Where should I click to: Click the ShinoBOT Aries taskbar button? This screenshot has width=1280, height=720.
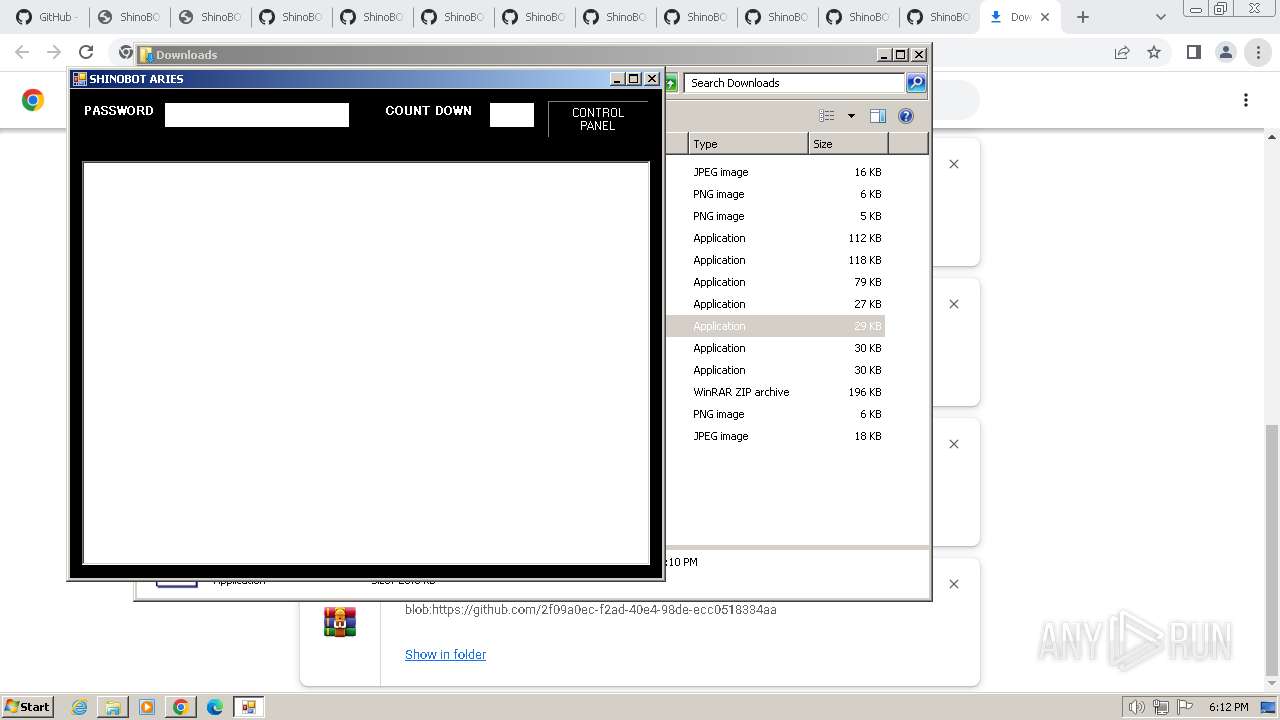pyautogui.click(x=249, y=707)
